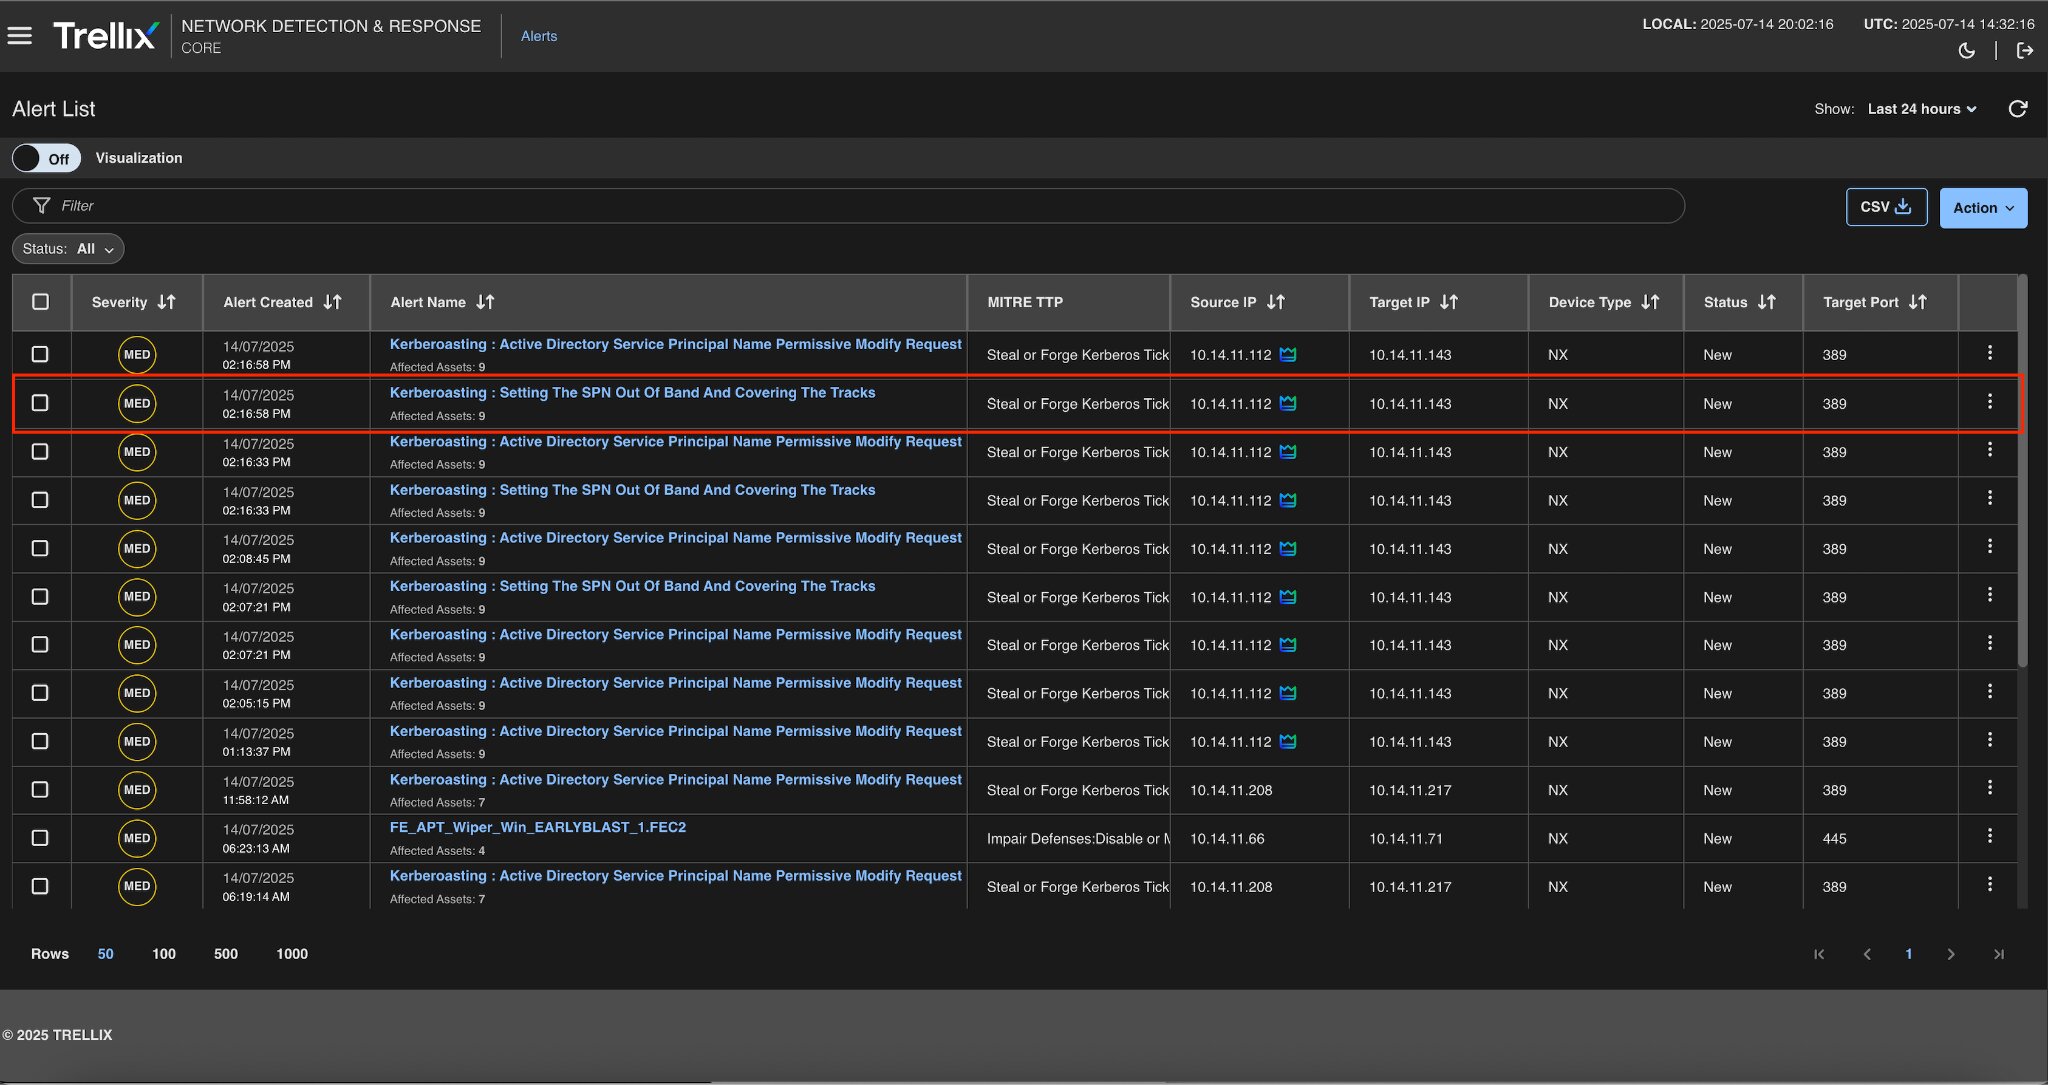Select the highlighted second alert's checkbox
The image size is (2048, 1085).
click(40, 403)
